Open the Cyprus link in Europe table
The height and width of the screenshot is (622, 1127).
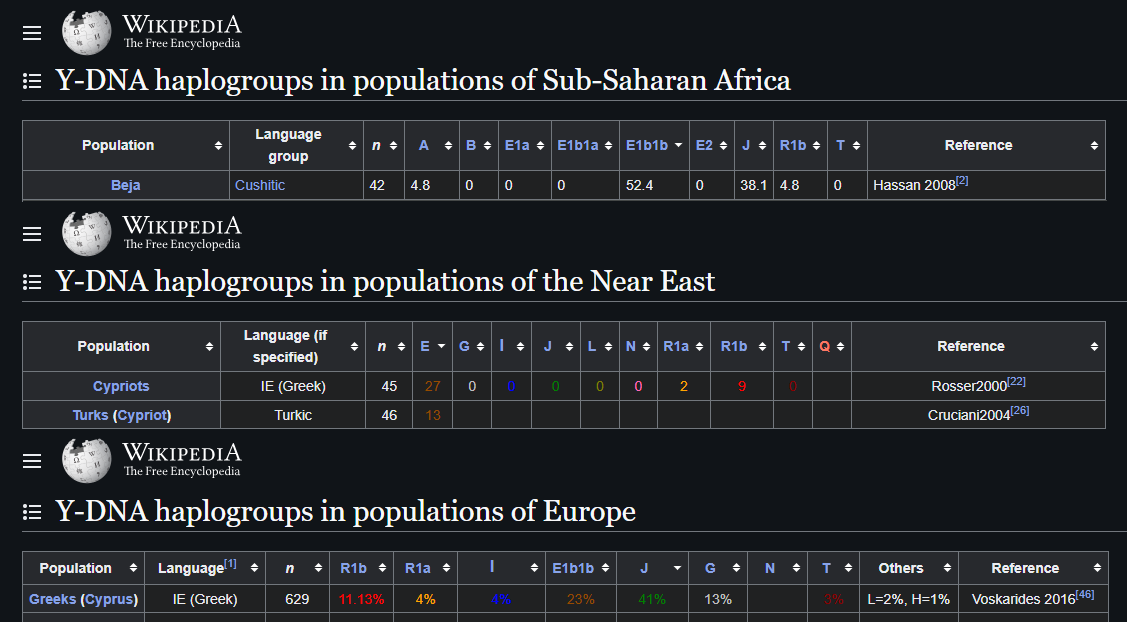[109, 600]
